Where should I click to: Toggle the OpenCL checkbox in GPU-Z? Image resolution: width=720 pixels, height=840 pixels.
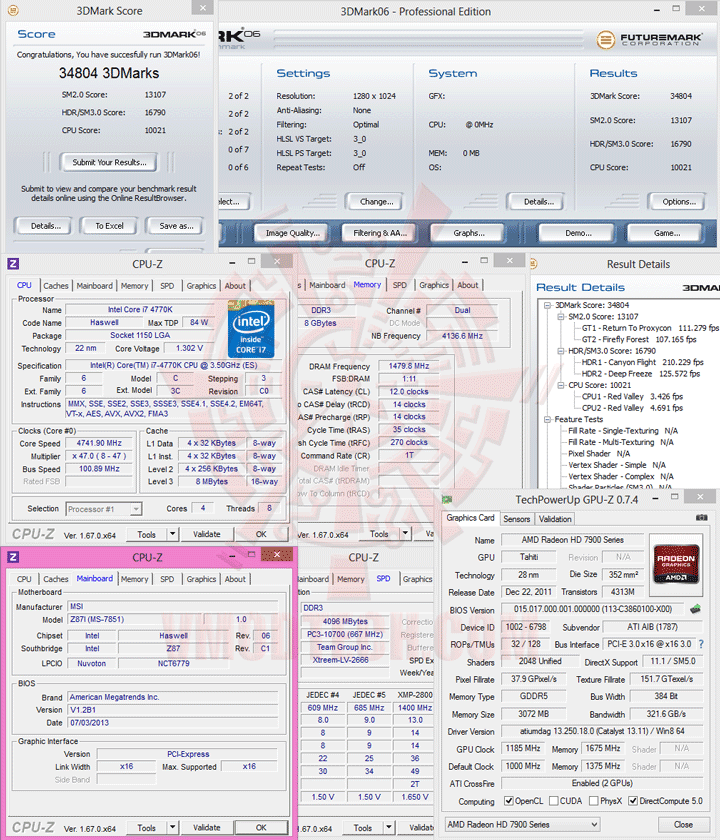tap(508, 801)
